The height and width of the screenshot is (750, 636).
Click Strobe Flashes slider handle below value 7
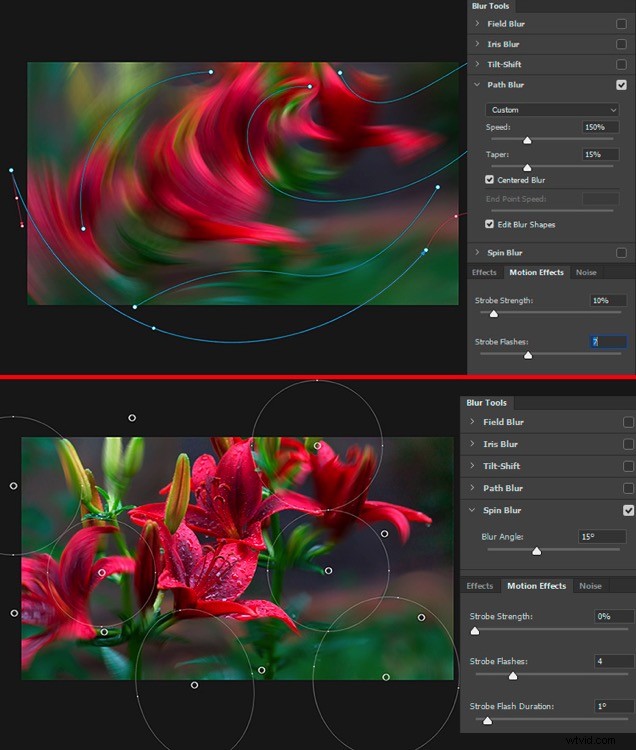[x=528, y=355]
